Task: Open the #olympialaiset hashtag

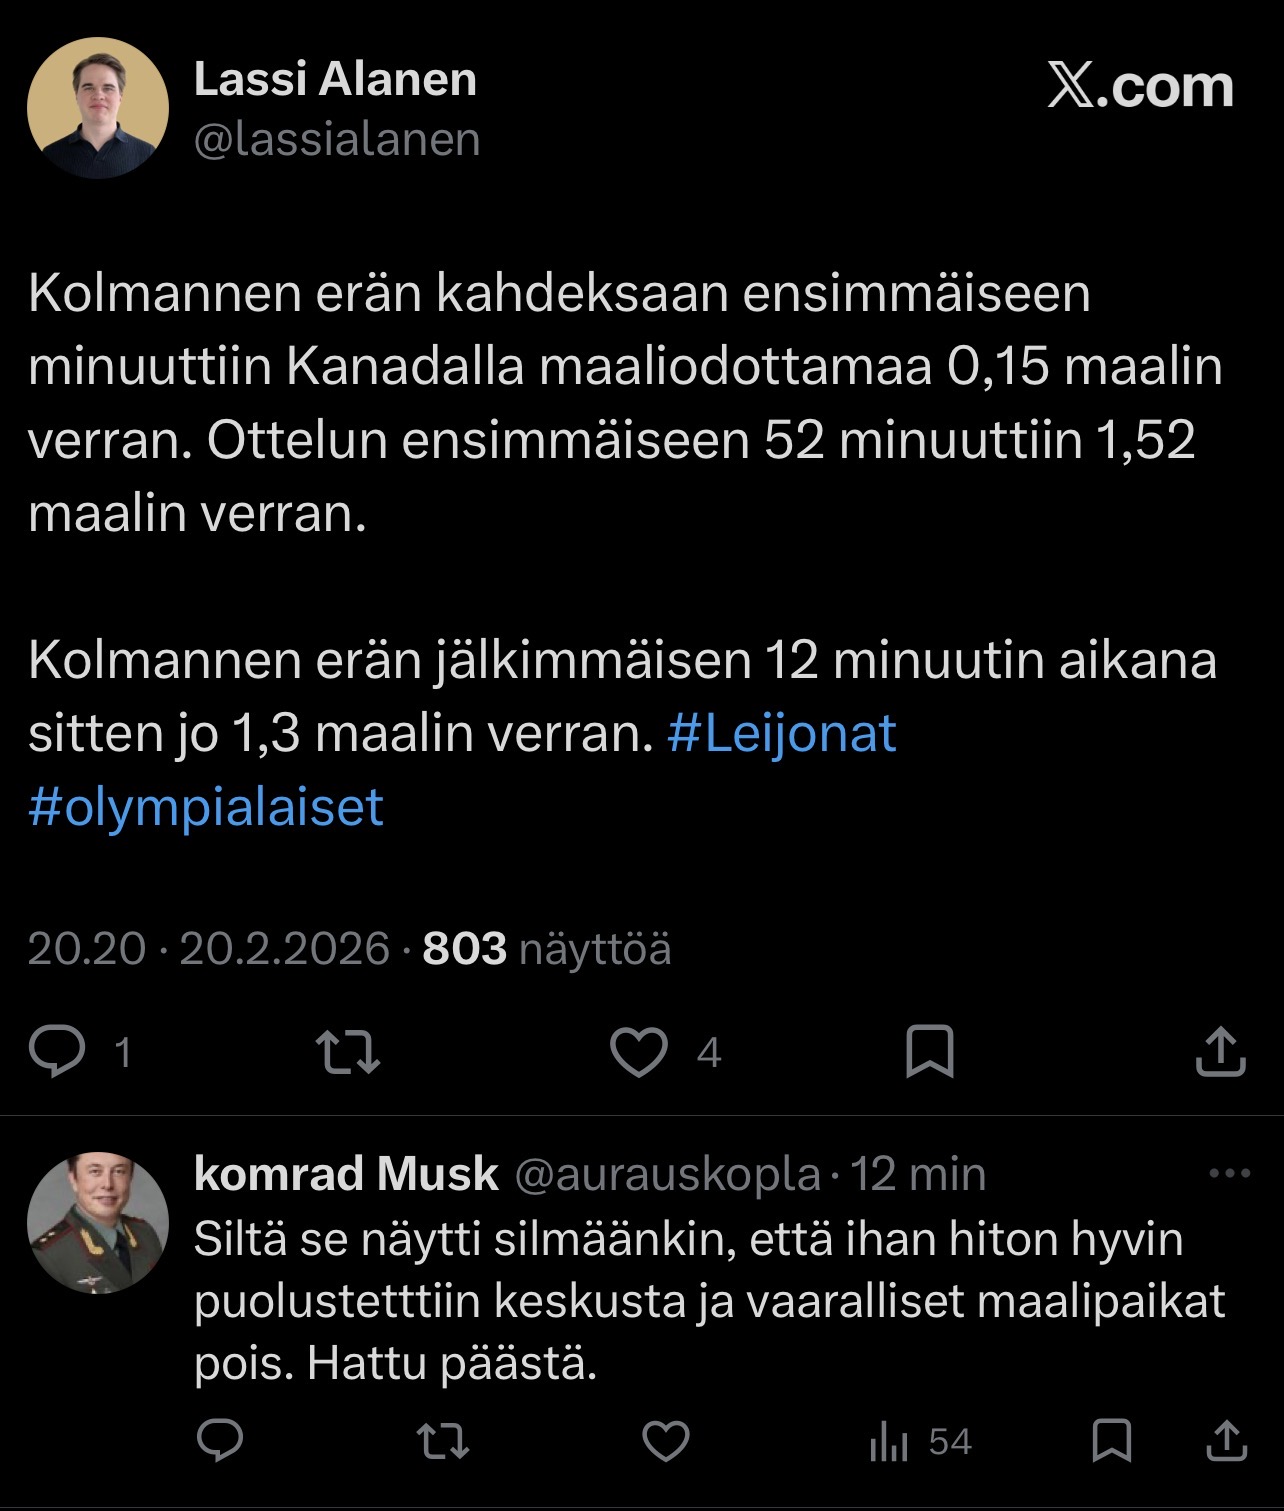Action: pyautogui.click(x=206, y=806)
